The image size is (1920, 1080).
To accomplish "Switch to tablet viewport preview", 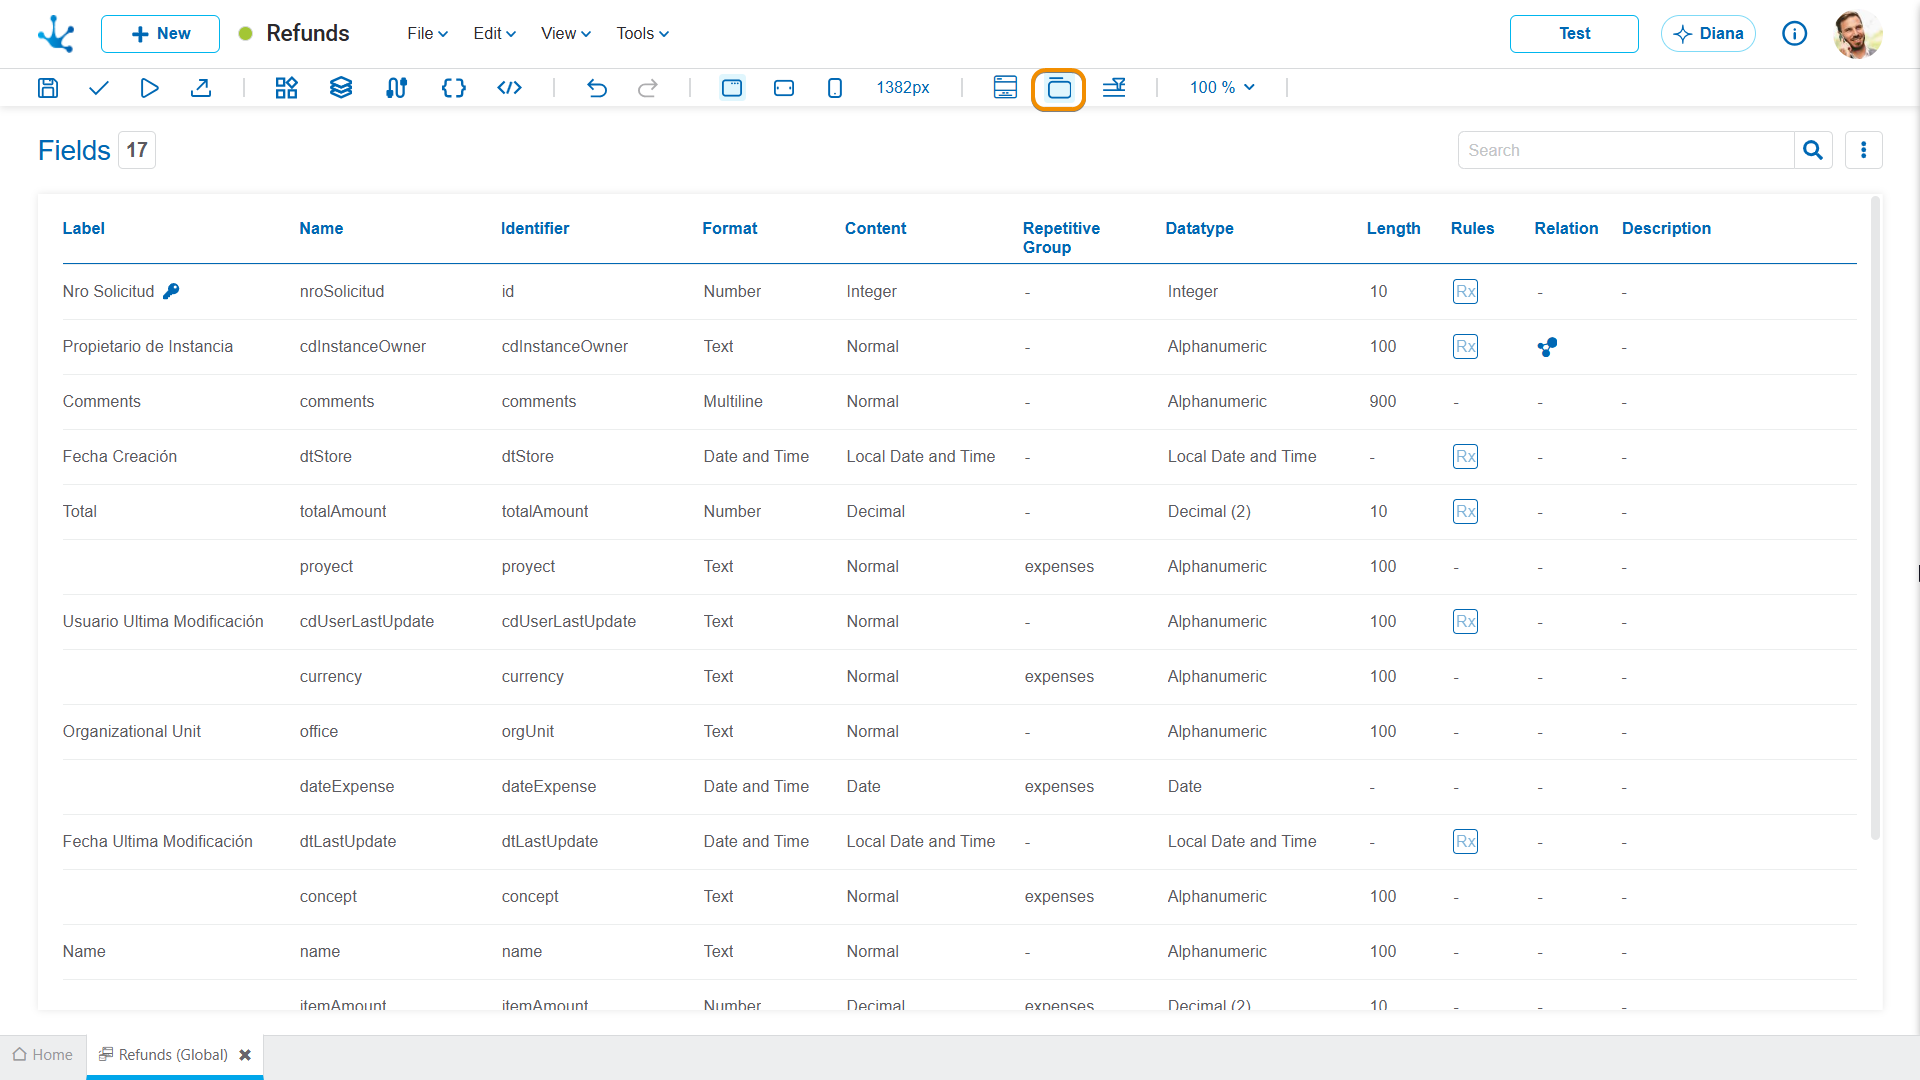I will 784,88.
